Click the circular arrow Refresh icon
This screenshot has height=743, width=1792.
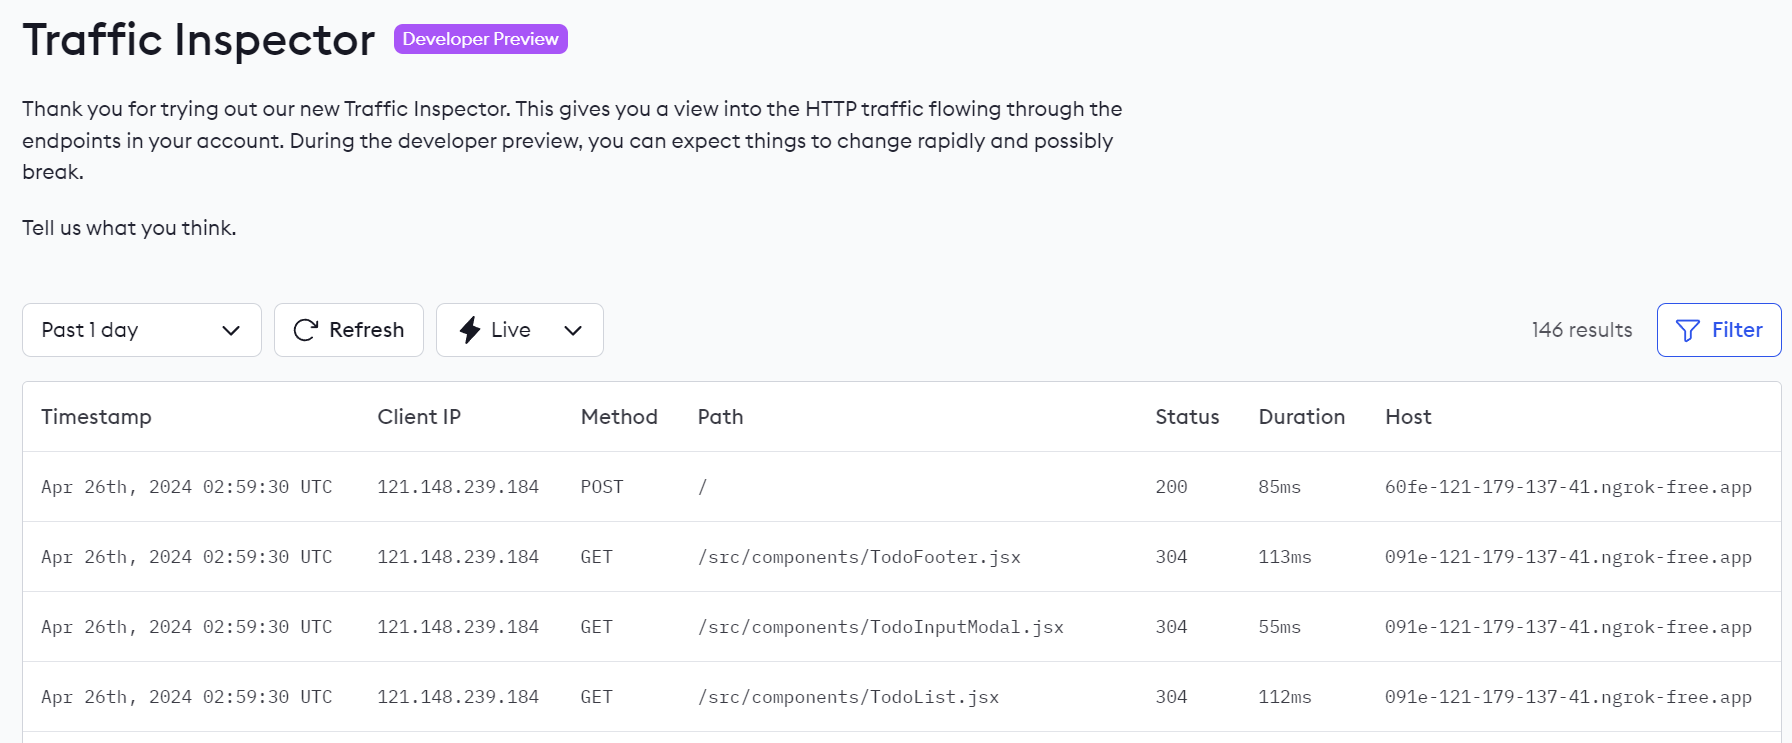tap(306, 330)
